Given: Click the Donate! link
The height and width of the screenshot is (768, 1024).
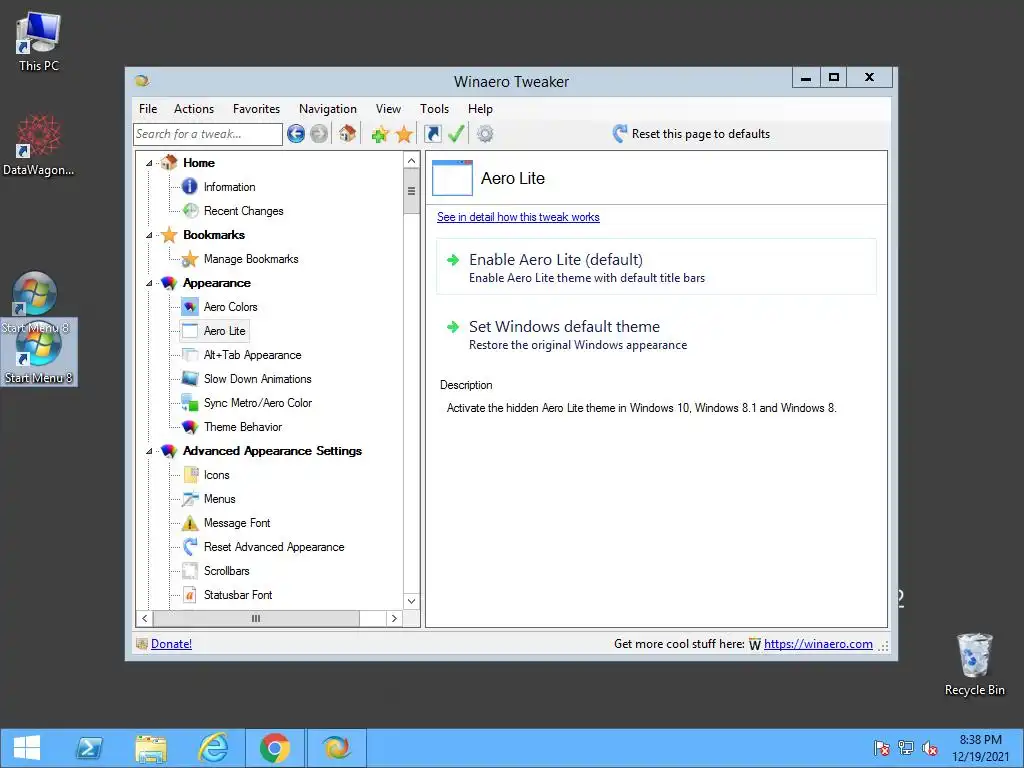Looking at the screenshot, I should click(171, 644).
